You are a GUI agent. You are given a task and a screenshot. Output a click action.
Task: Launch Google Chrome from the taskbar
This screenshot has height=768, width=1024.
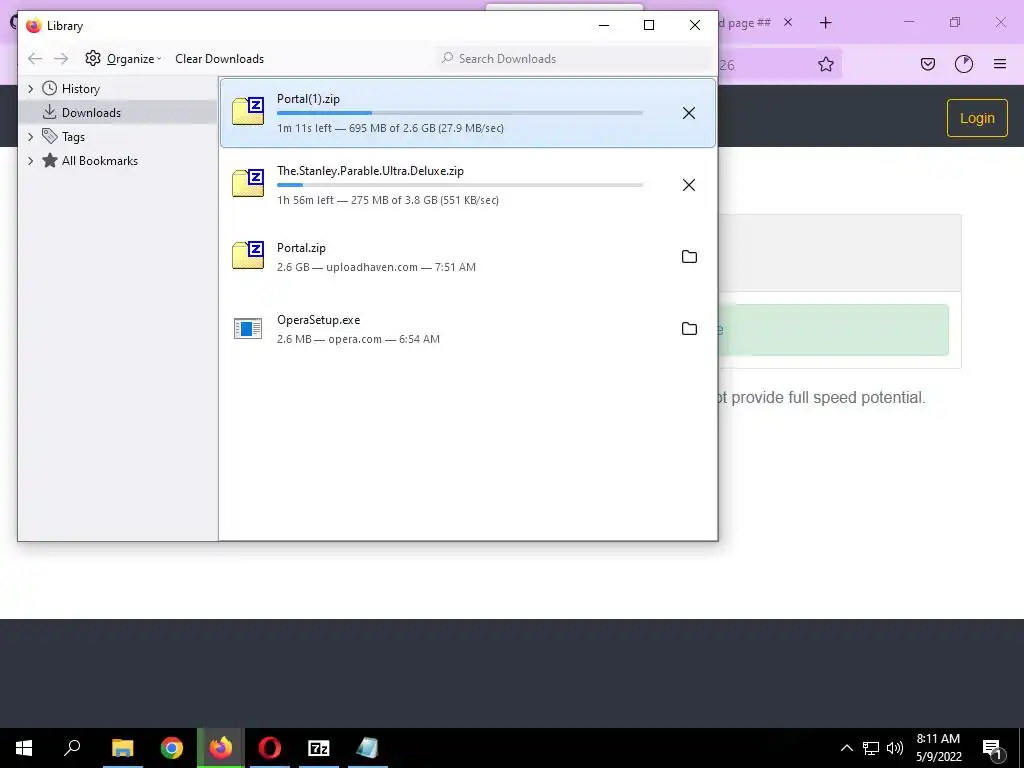point(172,748)
